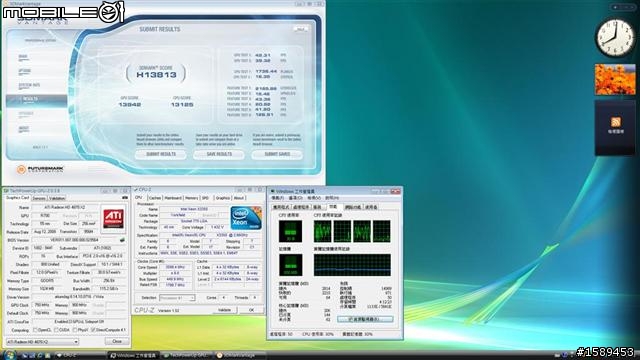This screenshot has height=360, width=640.
Task: Switch to the CPU tab in CPU-Z
Action: [139, 198]
